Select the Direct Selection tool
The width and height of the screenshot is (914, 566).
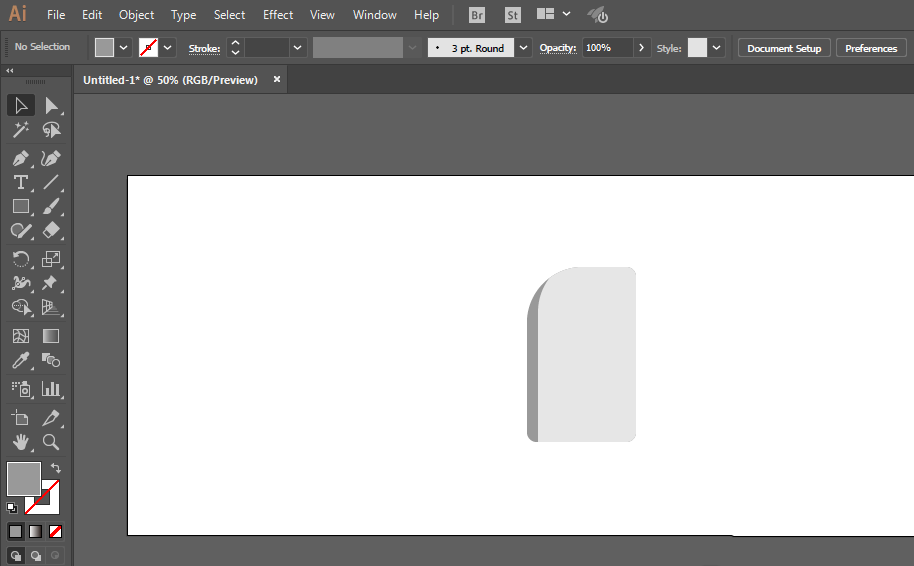pyautogui.click(x=51, y=106)
